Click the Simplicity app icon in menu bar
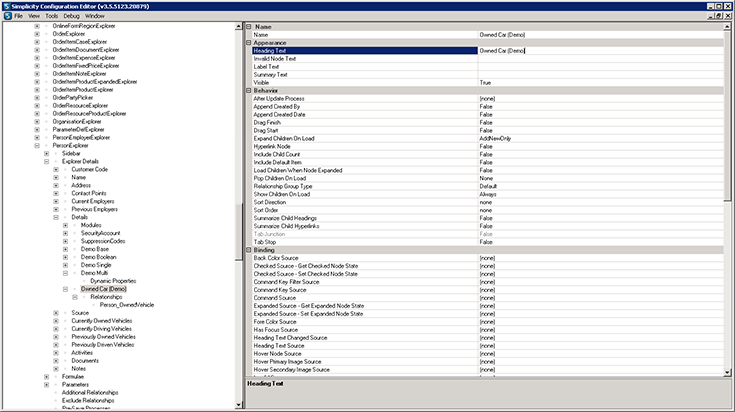735x412 pixels. (8, 16)
